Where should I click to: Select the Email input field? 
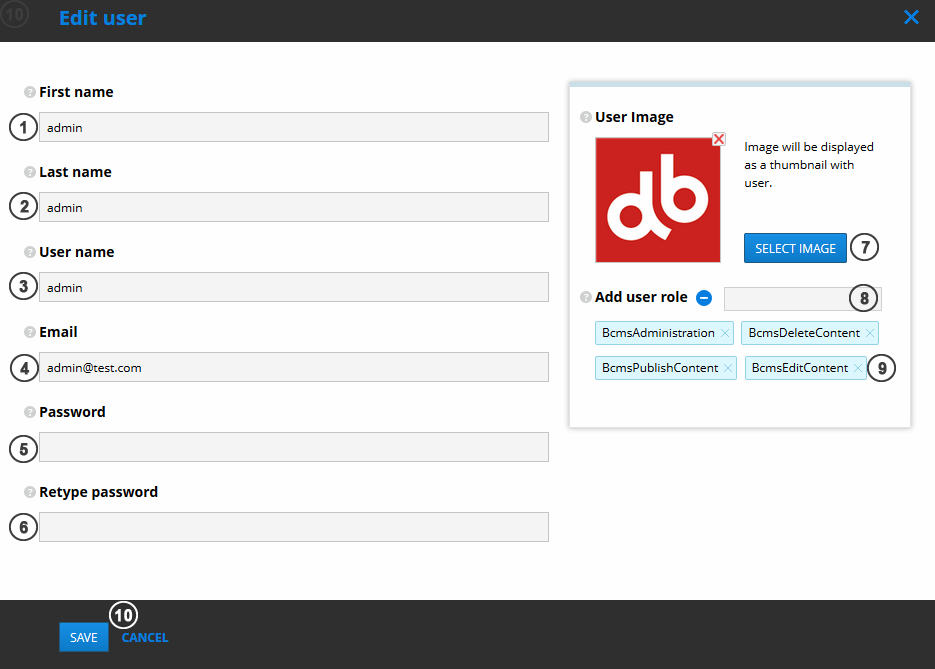tap(293, 367)
